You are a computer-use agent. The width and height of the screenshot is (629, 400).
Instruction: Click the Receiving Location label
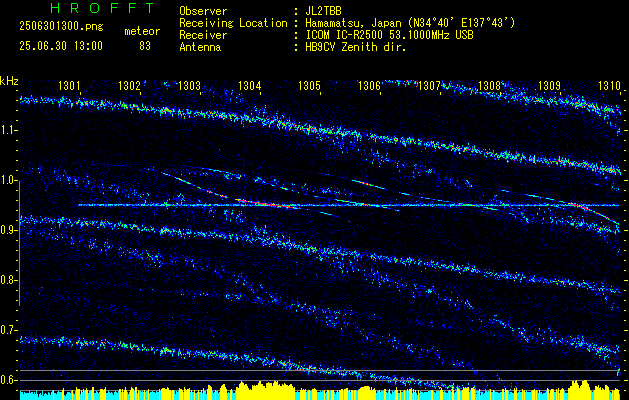[233, 23]
